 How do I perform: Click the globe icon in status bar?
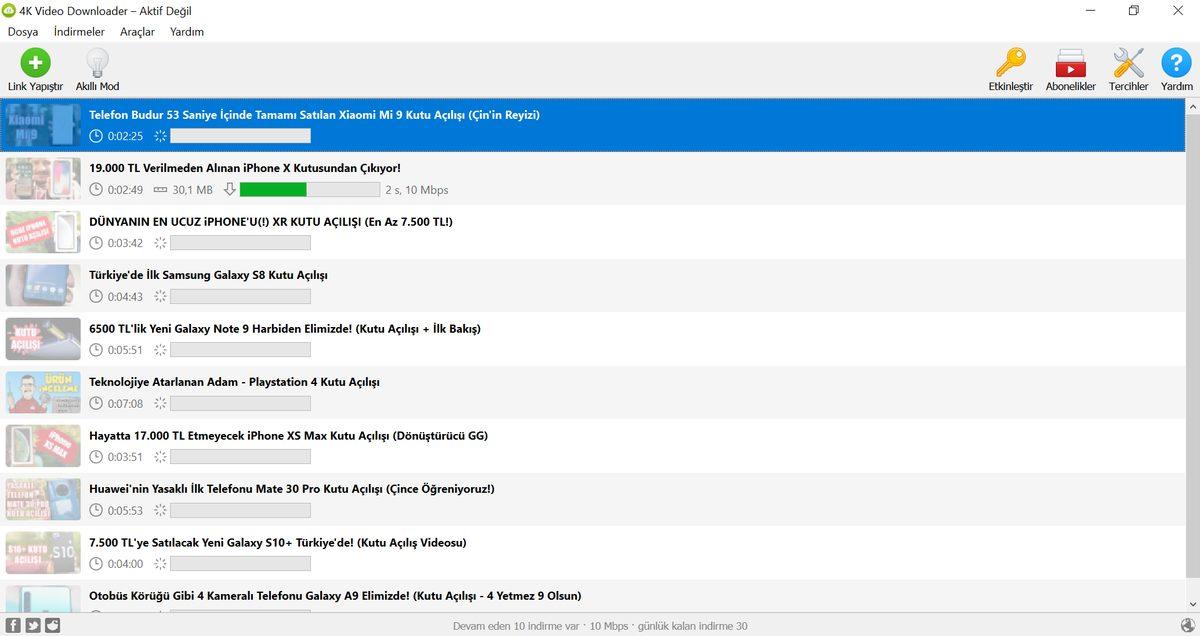[1187, 625]
